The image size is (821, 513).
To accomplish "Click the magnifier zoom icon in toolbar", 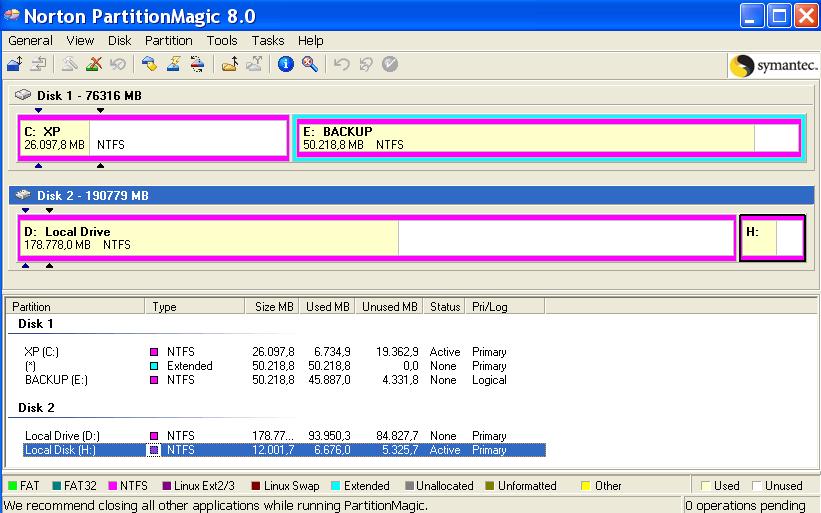I will [x=310, y=64].
